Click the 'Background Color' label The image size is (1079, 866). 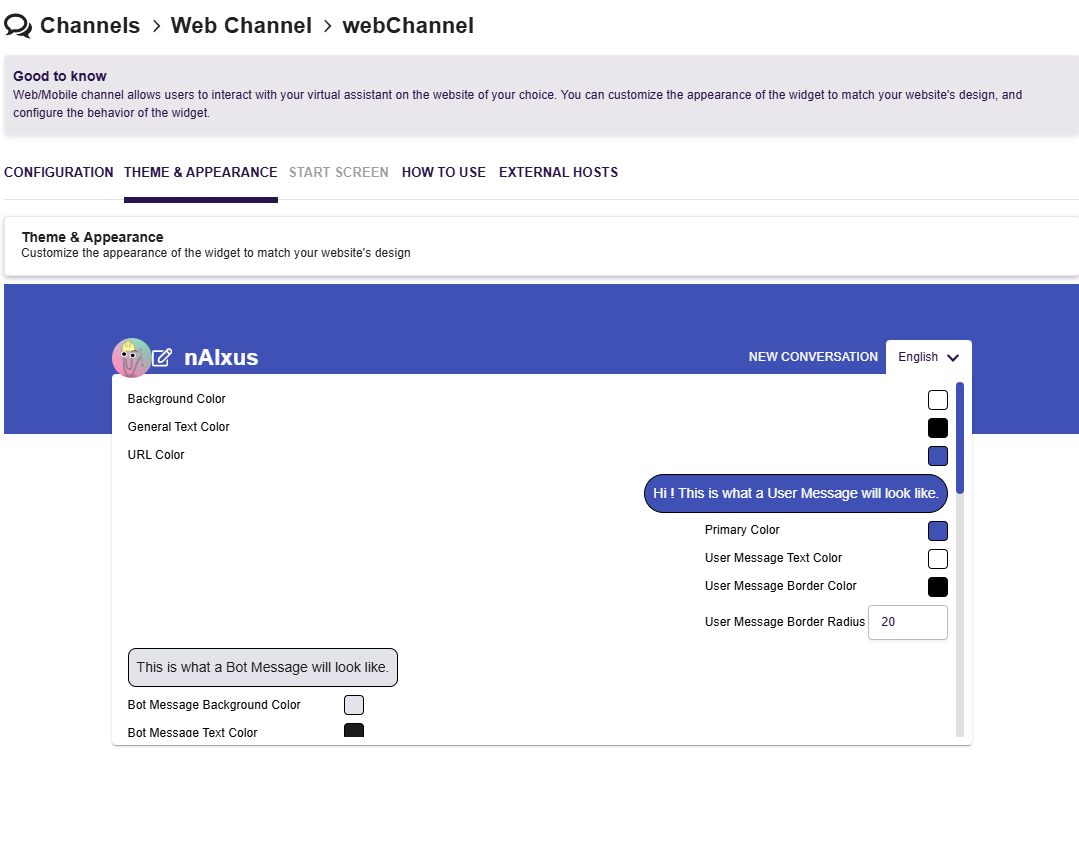click(x=176, y=399)
